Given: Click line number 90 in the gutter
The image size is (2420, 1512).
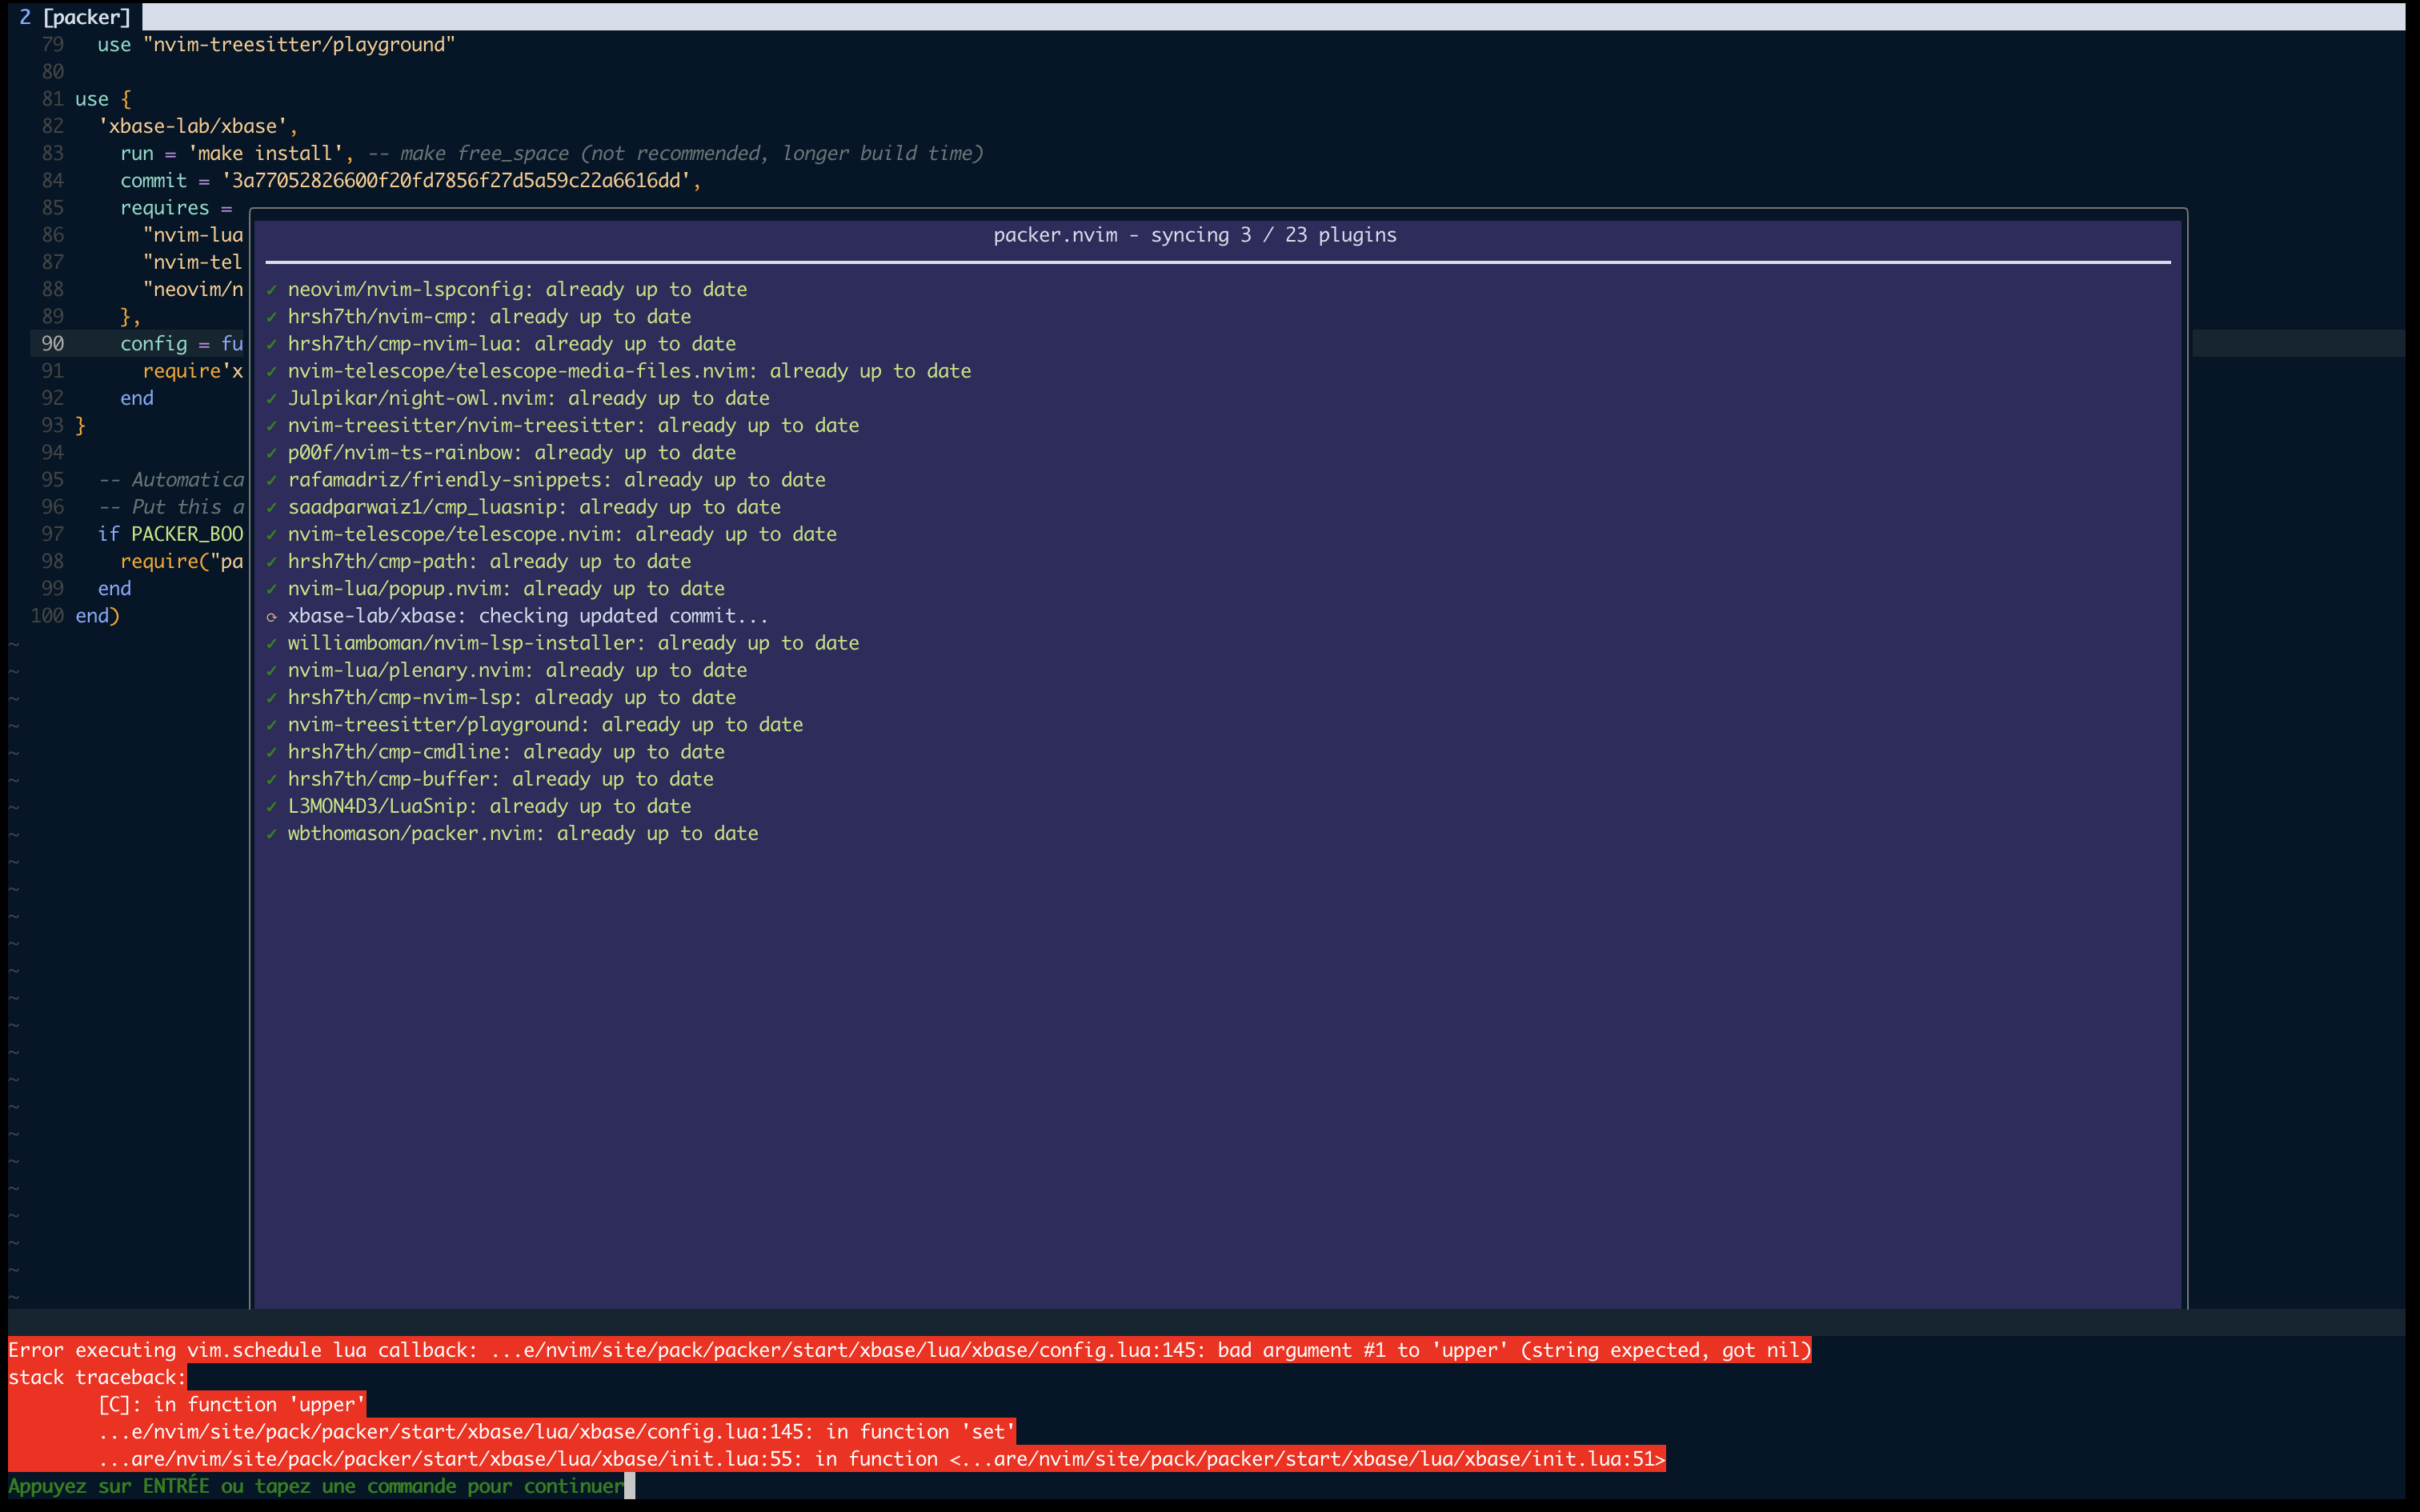Looking at the screenshot, I should click(53, 343).
